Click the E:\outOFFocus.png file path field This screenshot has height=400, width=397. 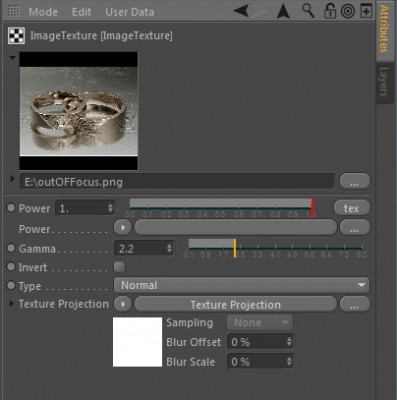(x=177, y=182)
